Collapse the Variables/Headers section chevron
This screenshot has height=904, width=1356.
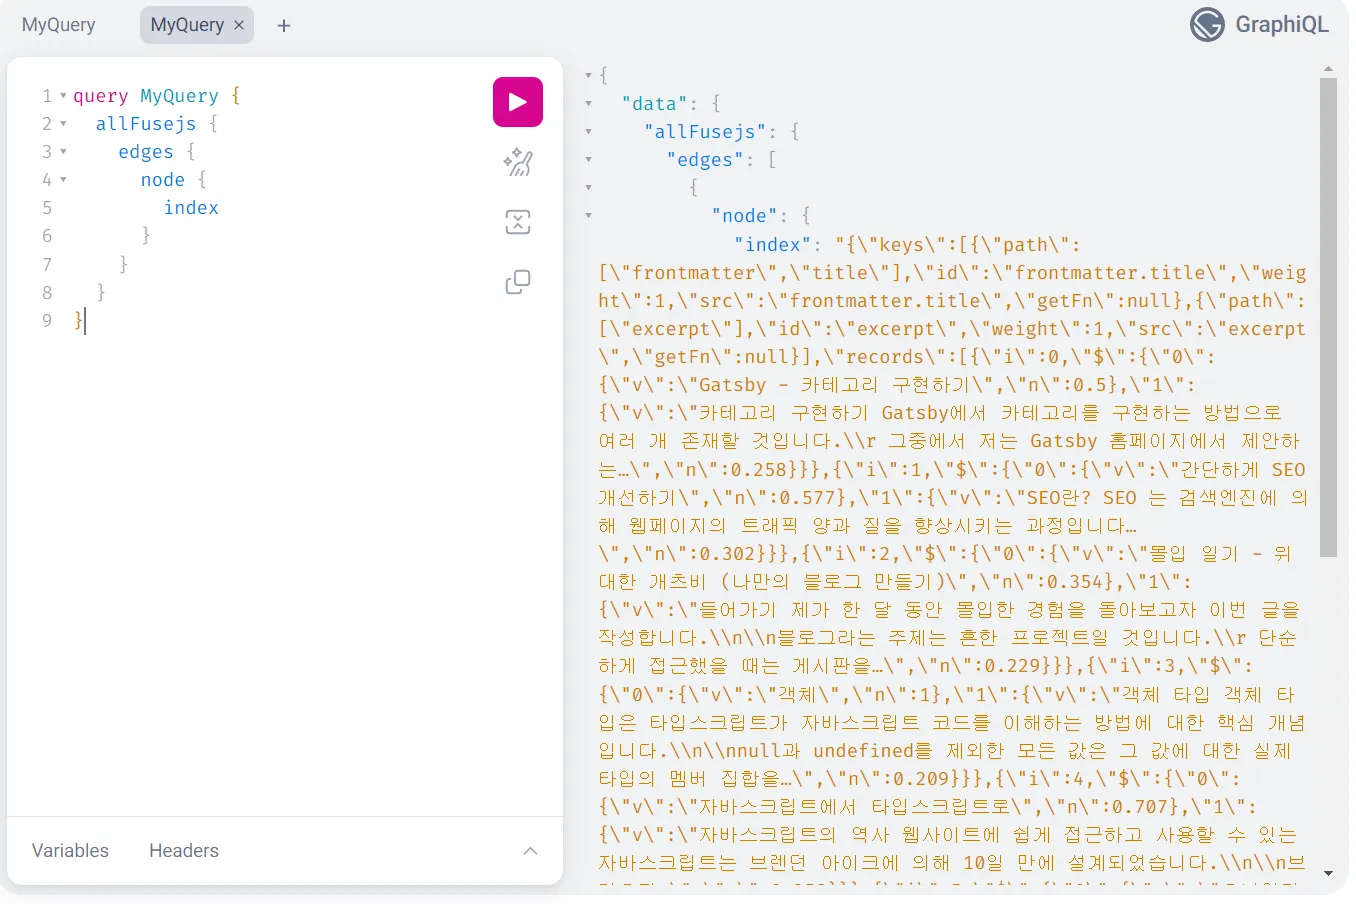(x=530, y=850)
